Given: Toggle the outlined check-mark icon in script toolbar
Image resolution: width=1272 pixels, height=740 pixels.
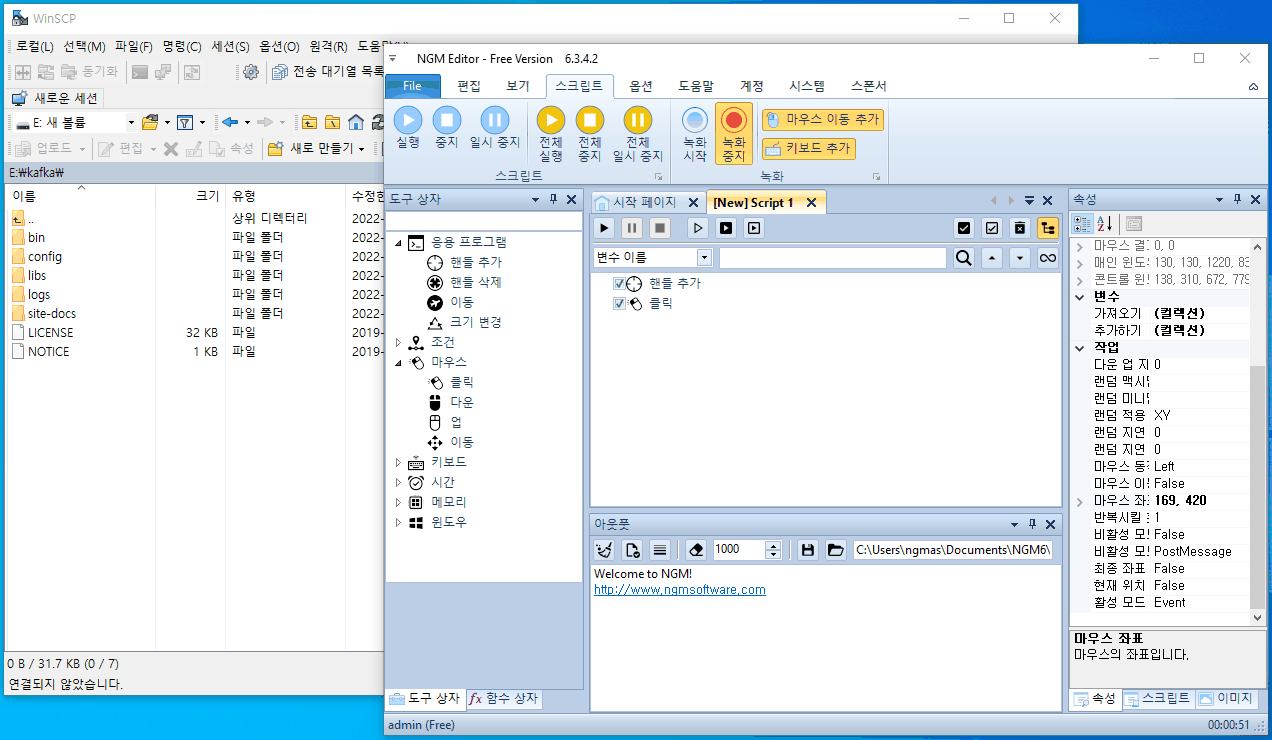Looking at the screenshot, I should point(991,228).
